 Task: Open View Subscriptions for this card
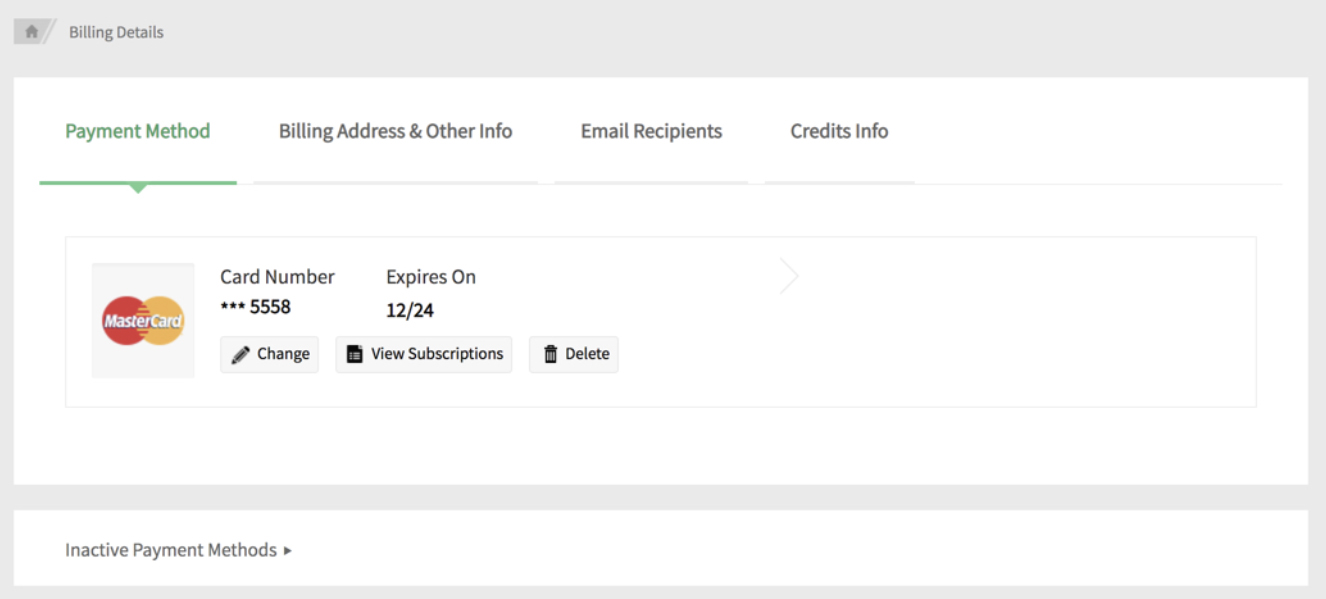pyautogui.click(x=423, y=353)
